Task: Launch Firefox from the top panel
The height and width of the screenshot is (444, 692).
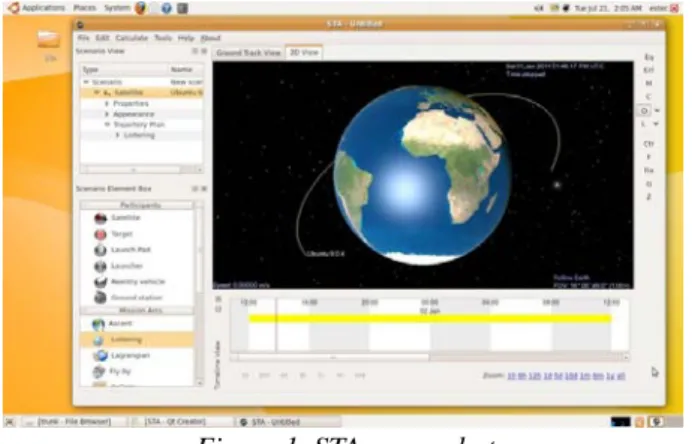Action: pos(140,8)
